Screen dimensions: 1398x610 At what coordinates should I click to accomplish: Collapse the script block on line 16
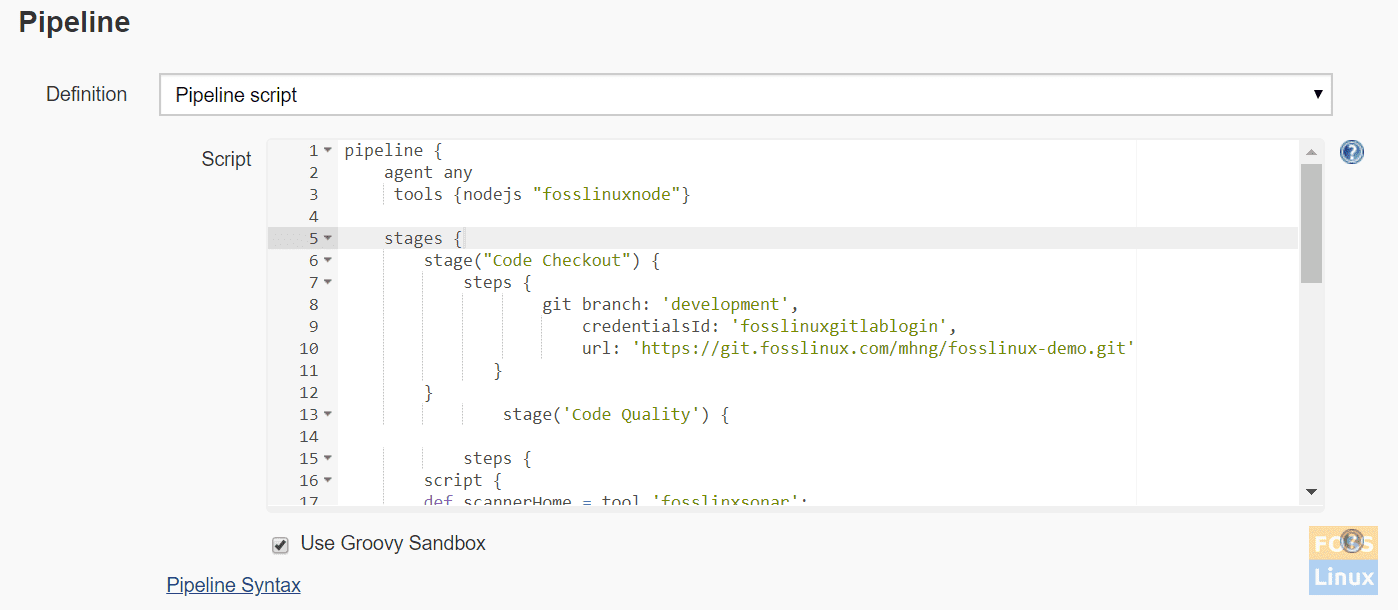(x=328, y=481)
